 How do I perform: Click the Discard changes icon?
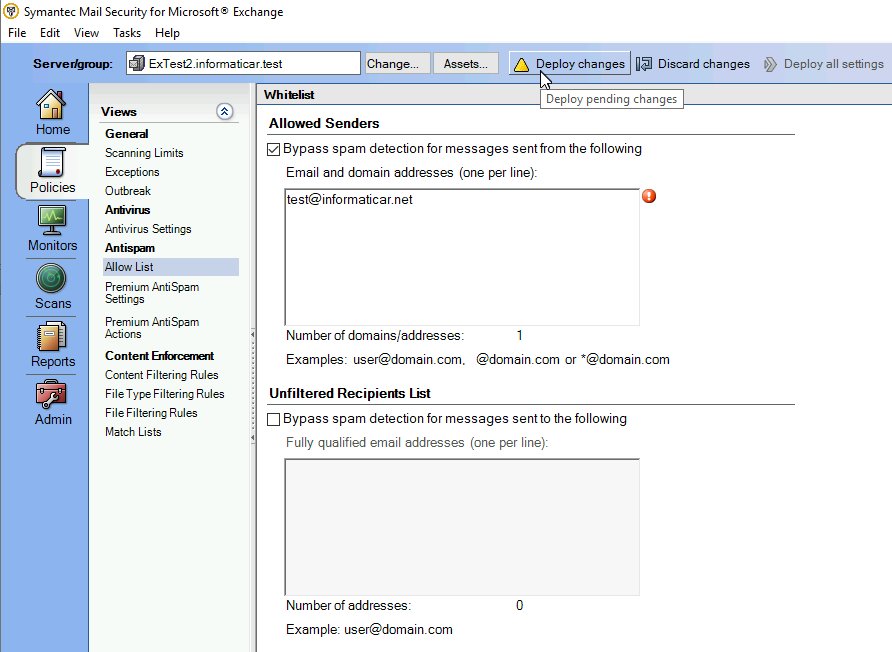pyautogui.click(x=644, y=64)
